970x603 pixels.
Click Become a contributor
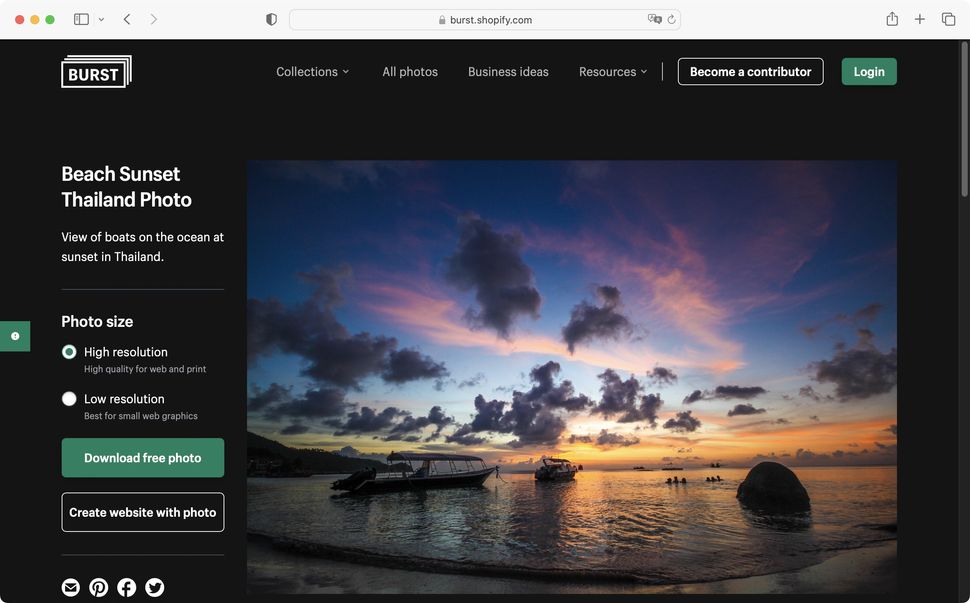click(750, 71)
